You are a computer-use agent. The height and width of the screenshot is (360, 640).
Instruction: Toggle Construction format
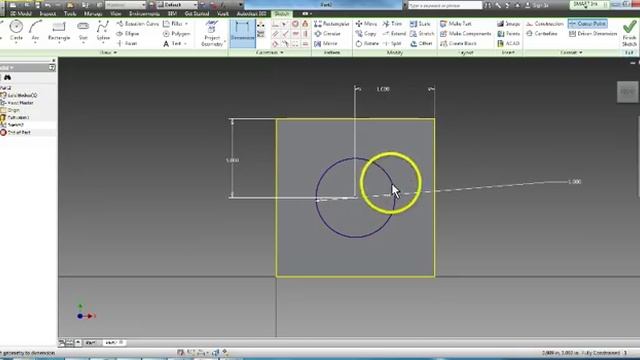(545, 24)
